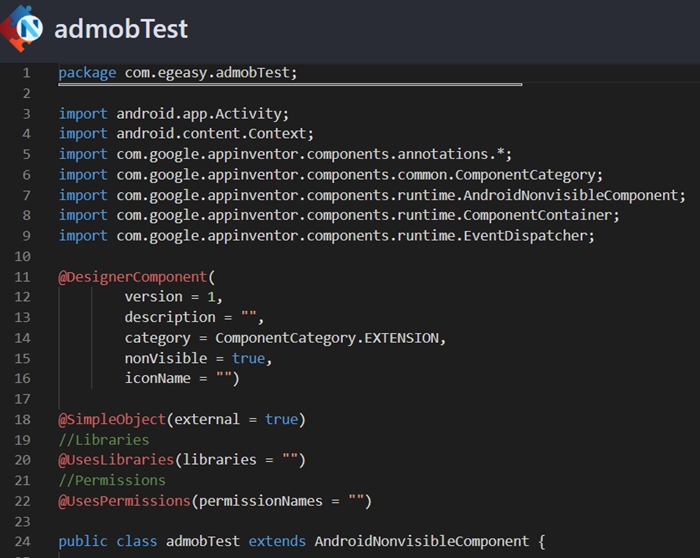The height and width of the screenshot is (558, 700).
Task: Click the iconName = "" line
Action: [x=182, y=379]
